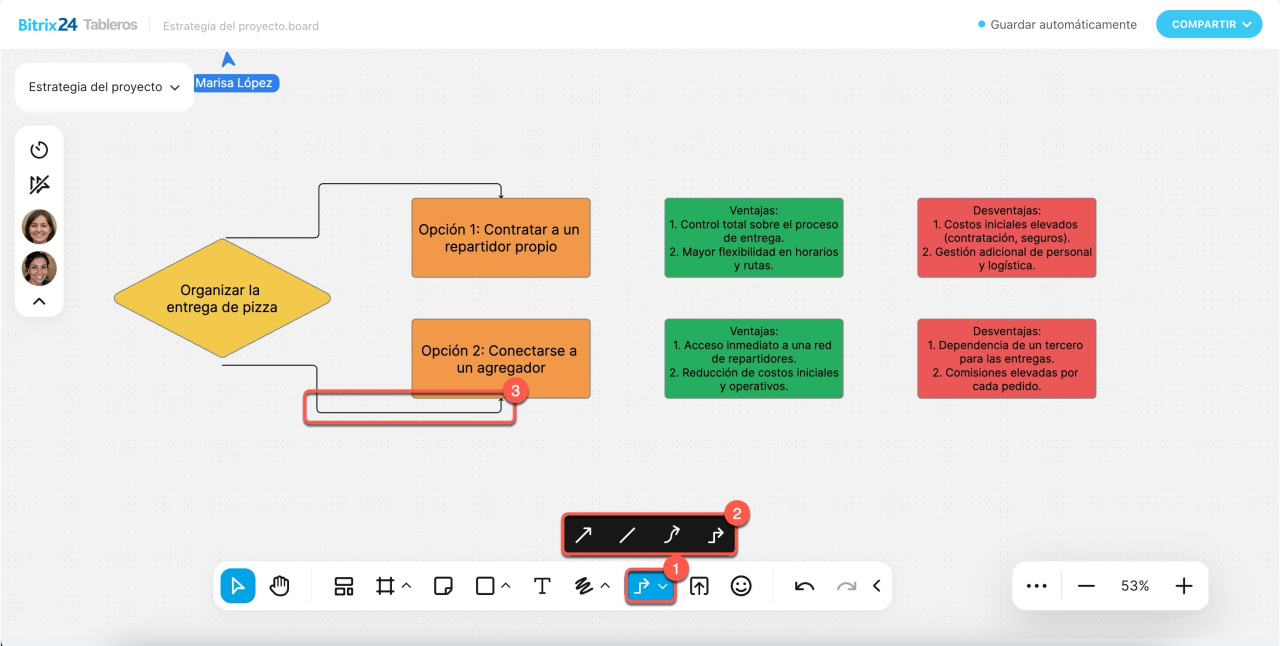Undo the last action
1280x646 pixels.
(x=804, y=586)
